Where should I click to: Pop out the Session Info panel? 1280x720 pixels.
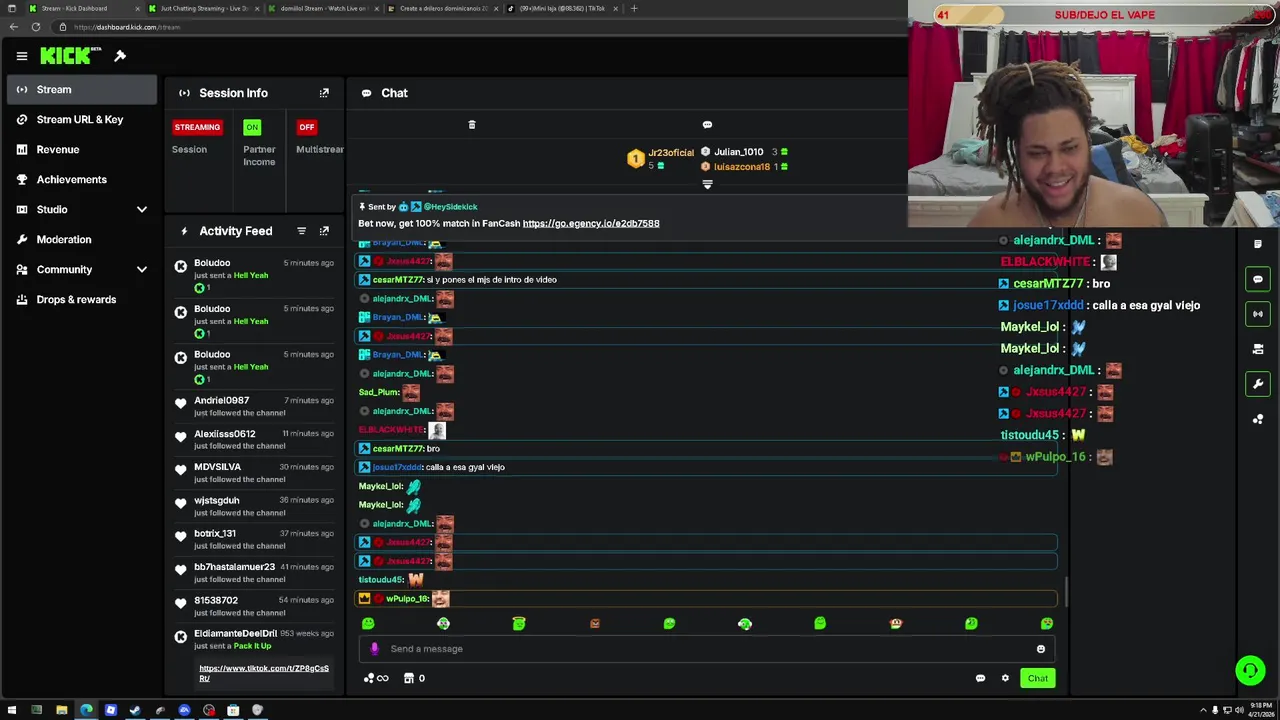point(324,93)
